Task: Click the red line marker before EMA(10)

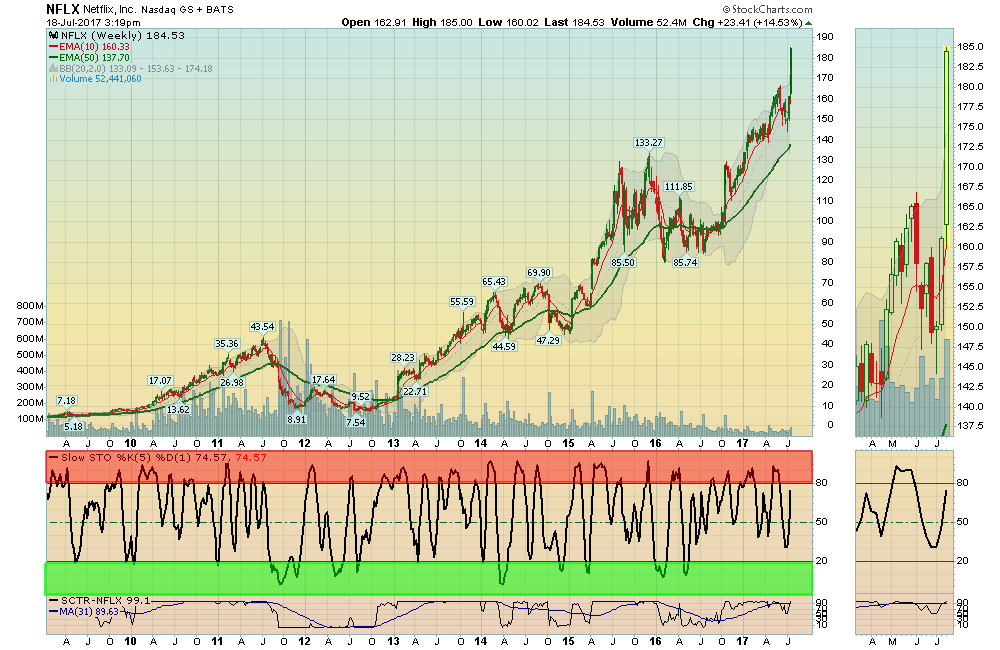Action: pyautogui.click(x=54, y=47)
